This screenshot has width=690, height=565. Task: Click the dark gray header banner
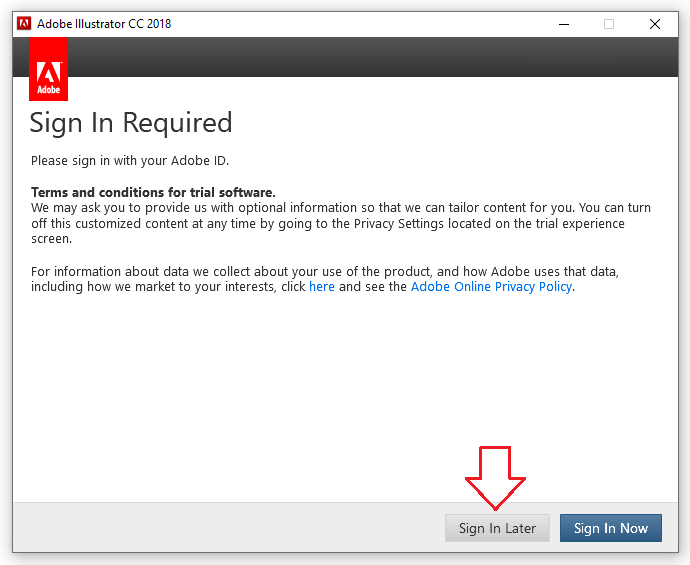point(370,57)
